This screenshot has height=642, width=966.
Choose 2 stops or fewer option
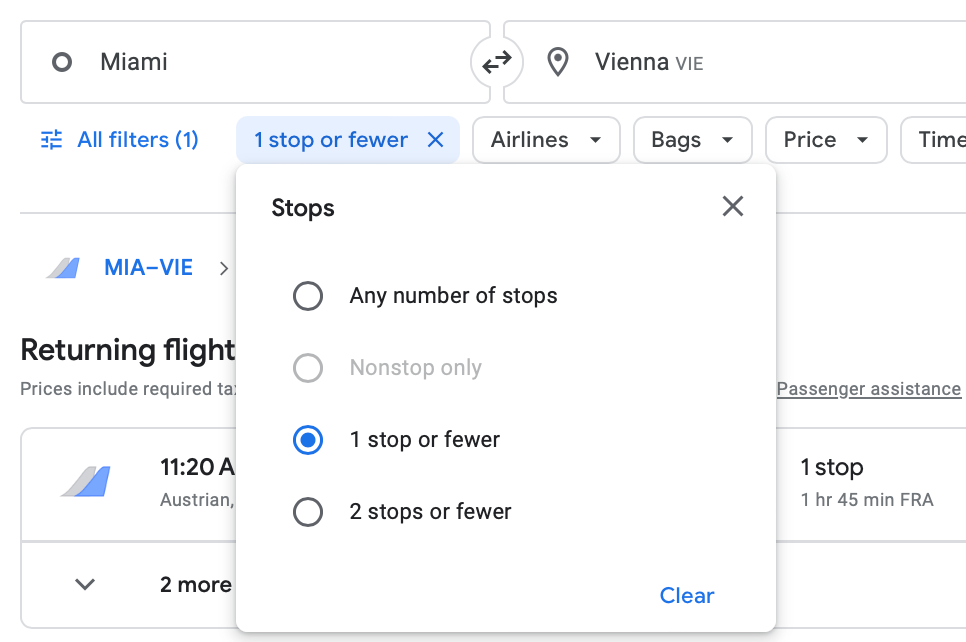[x=308, y=512]
